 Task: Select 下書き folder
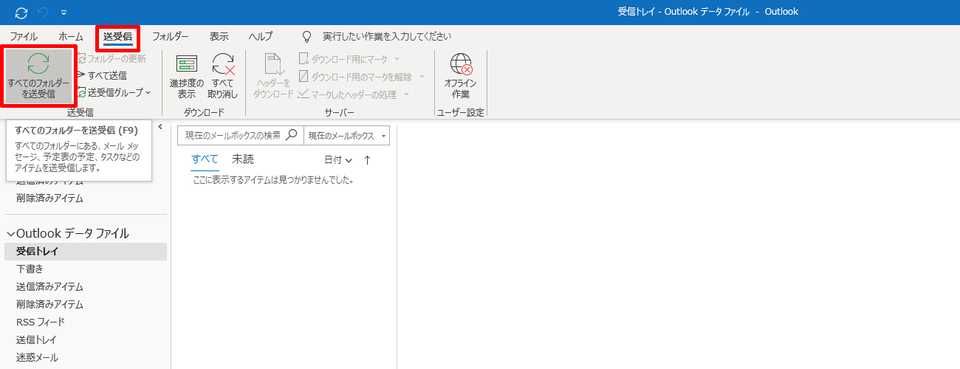(29, 269)
